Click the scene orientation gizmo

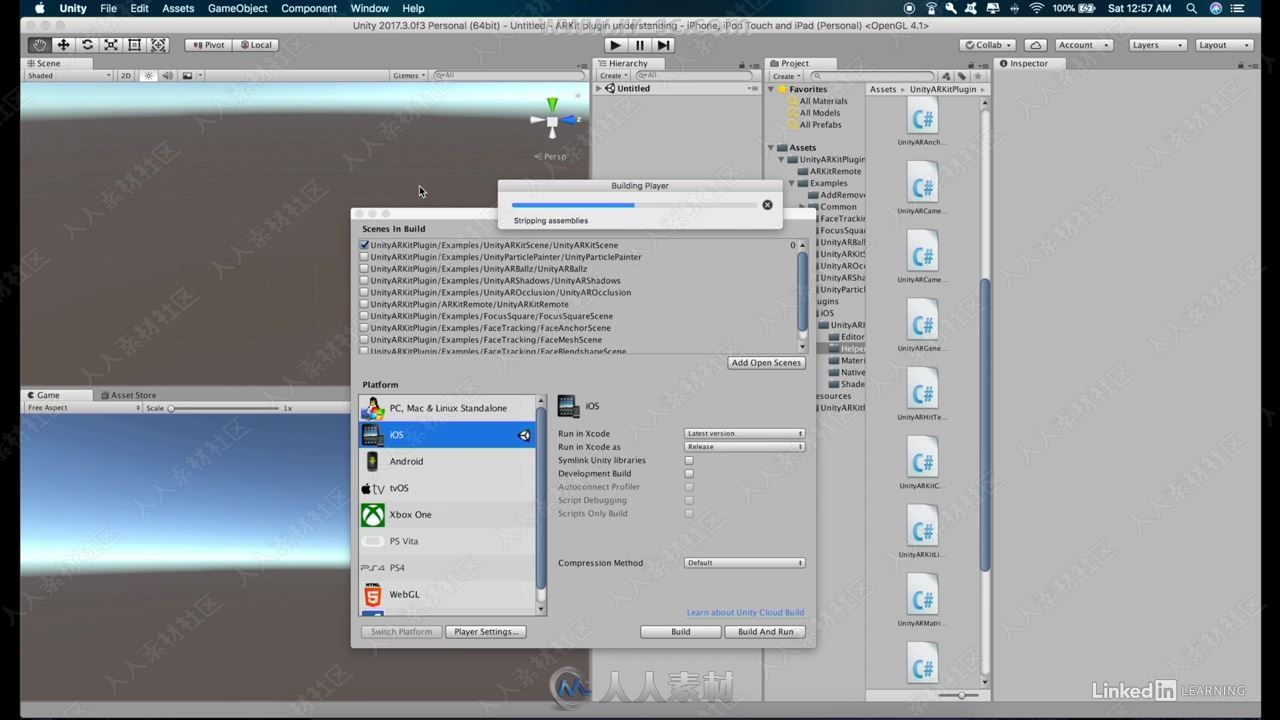click(552, 121)
